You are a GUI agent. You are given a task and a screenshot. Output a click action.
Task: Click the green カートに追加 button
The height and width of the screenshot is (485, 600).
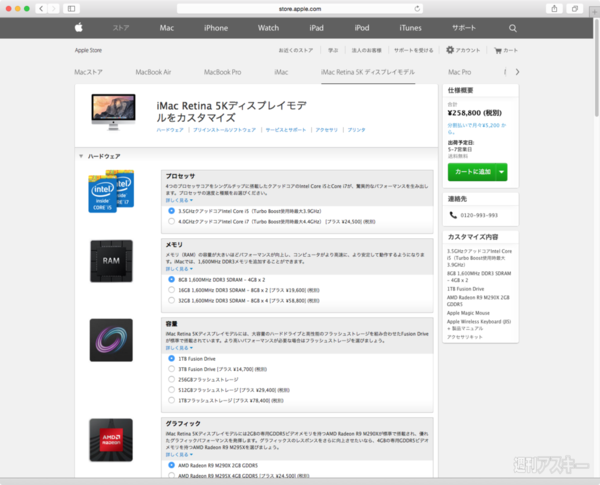(x=473, y=172)
